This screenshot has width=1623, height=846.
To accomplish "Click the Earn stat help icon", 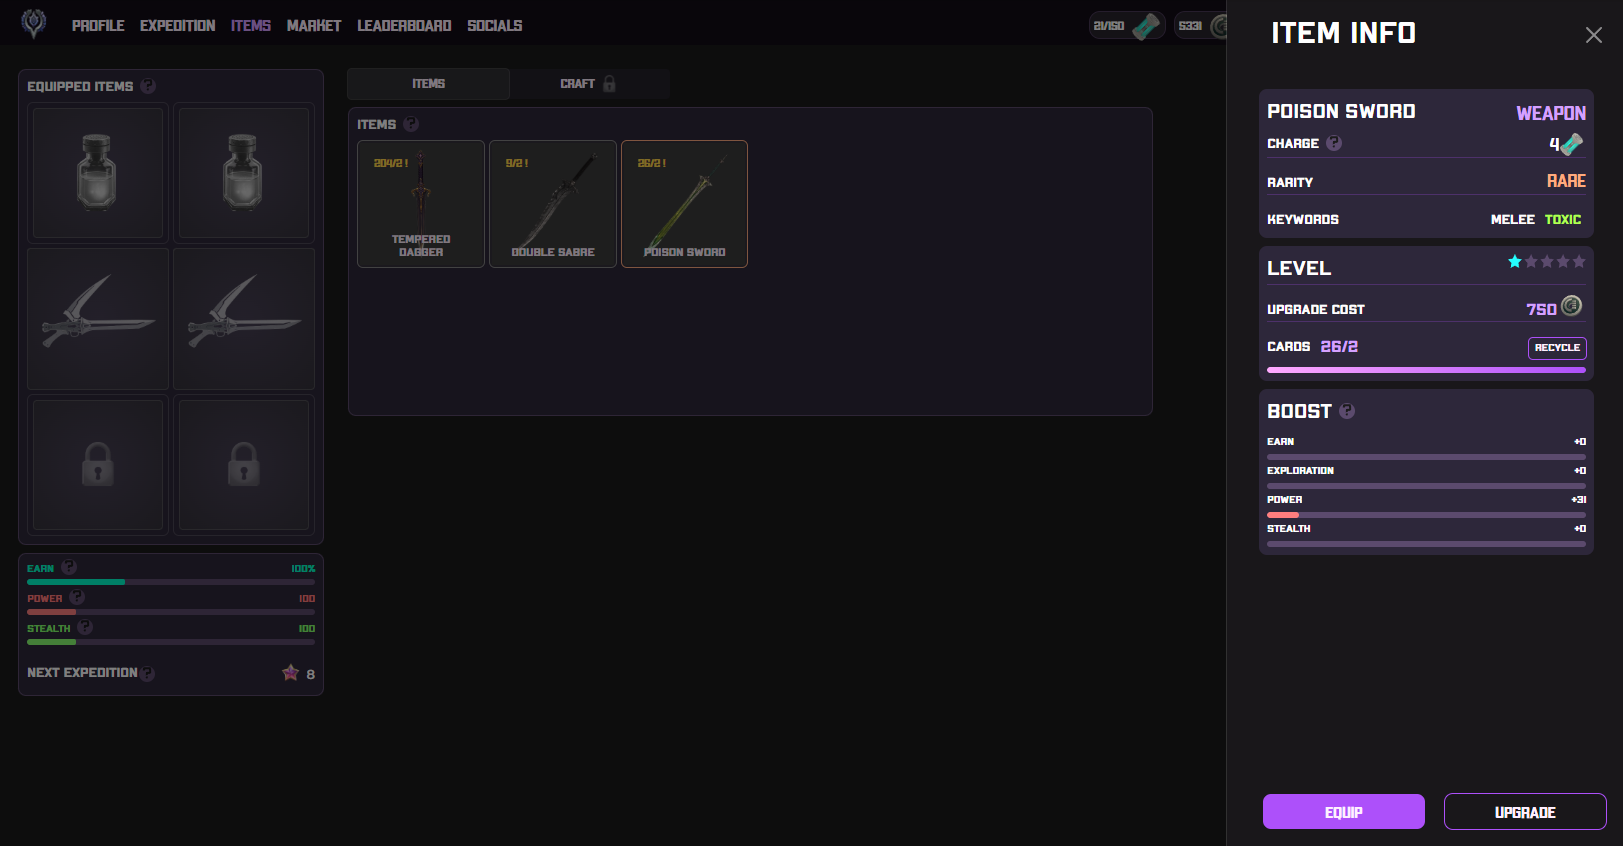I will [69, 567].
